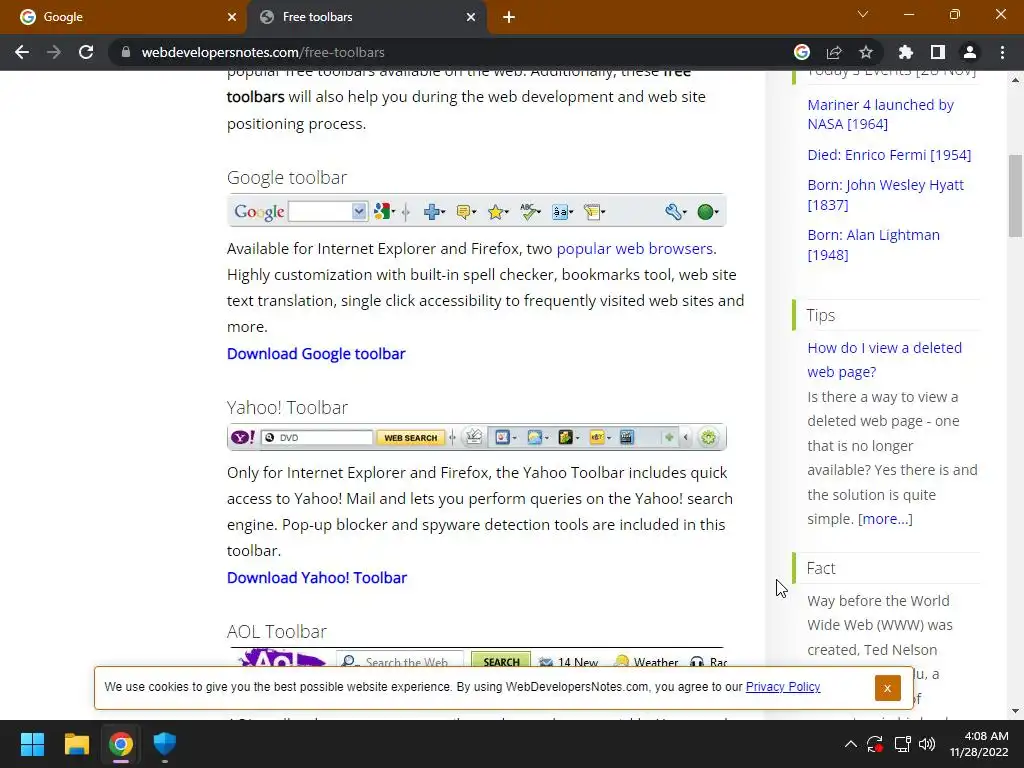Click the Fact sidebar heading

[820, 568]
